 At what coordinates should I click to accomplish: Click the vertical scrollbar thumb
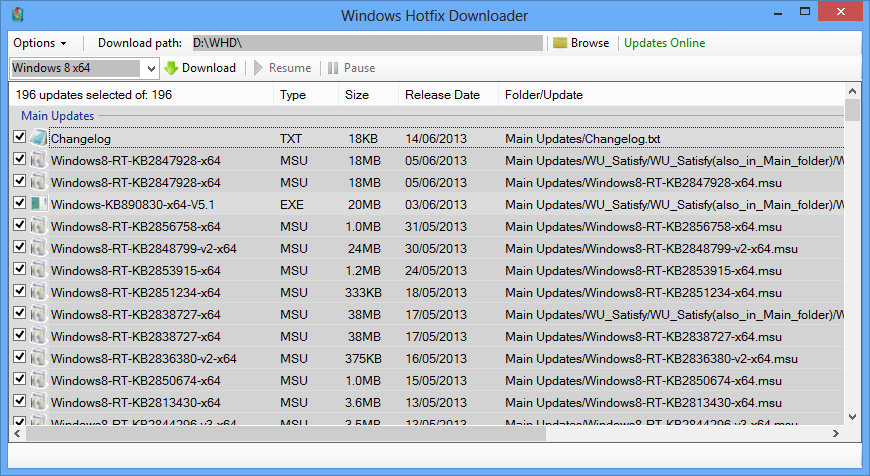852,110
